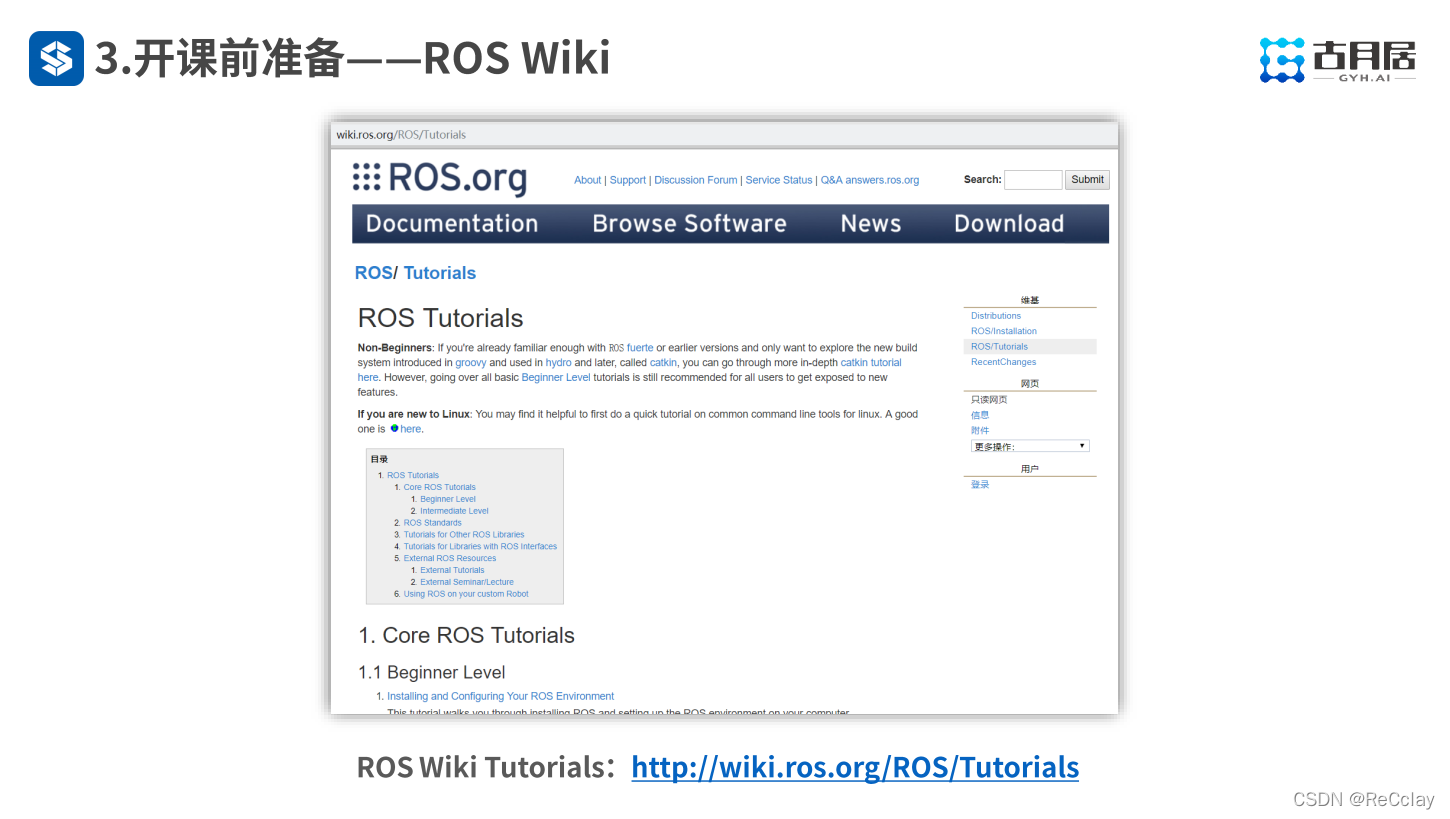Jump to 'External ROS Resources' in contents
Screen dimensions: 1450x819
pos(450,558)
